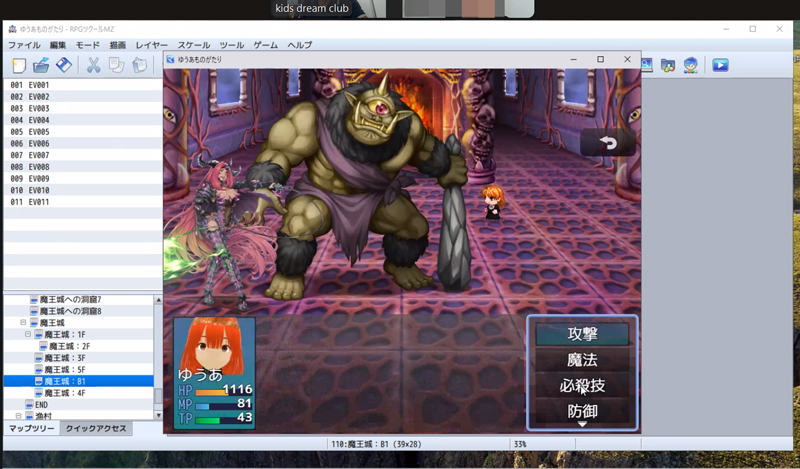Click the blue Playtest play icon
The width and height of the screenshot is (800, 469).
[720, 65]
